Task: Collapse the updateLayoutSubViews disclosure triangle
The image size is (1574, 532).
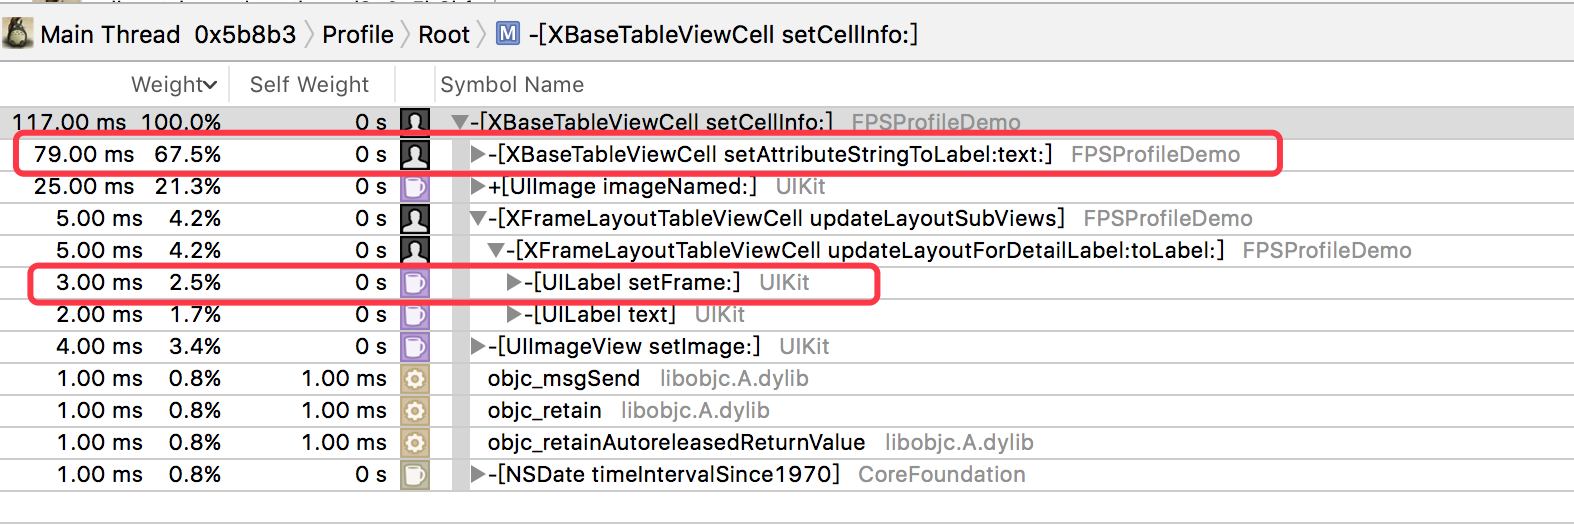Action: (x=478, y=219)
